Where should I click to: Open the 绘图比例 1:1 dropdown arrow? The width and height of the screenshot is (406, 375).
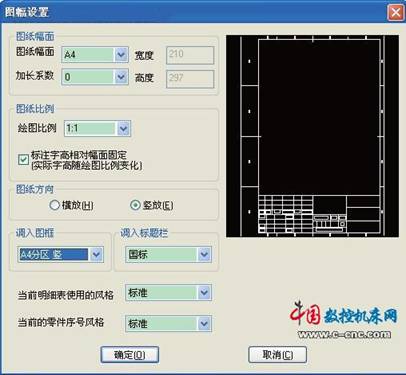(x=123, y=128)
